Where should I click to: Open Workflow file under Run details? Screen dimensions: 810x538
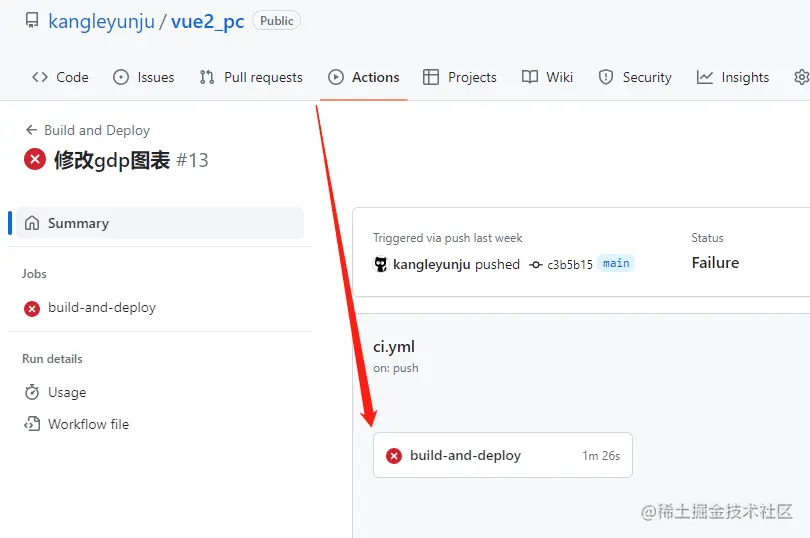point(88,424)
